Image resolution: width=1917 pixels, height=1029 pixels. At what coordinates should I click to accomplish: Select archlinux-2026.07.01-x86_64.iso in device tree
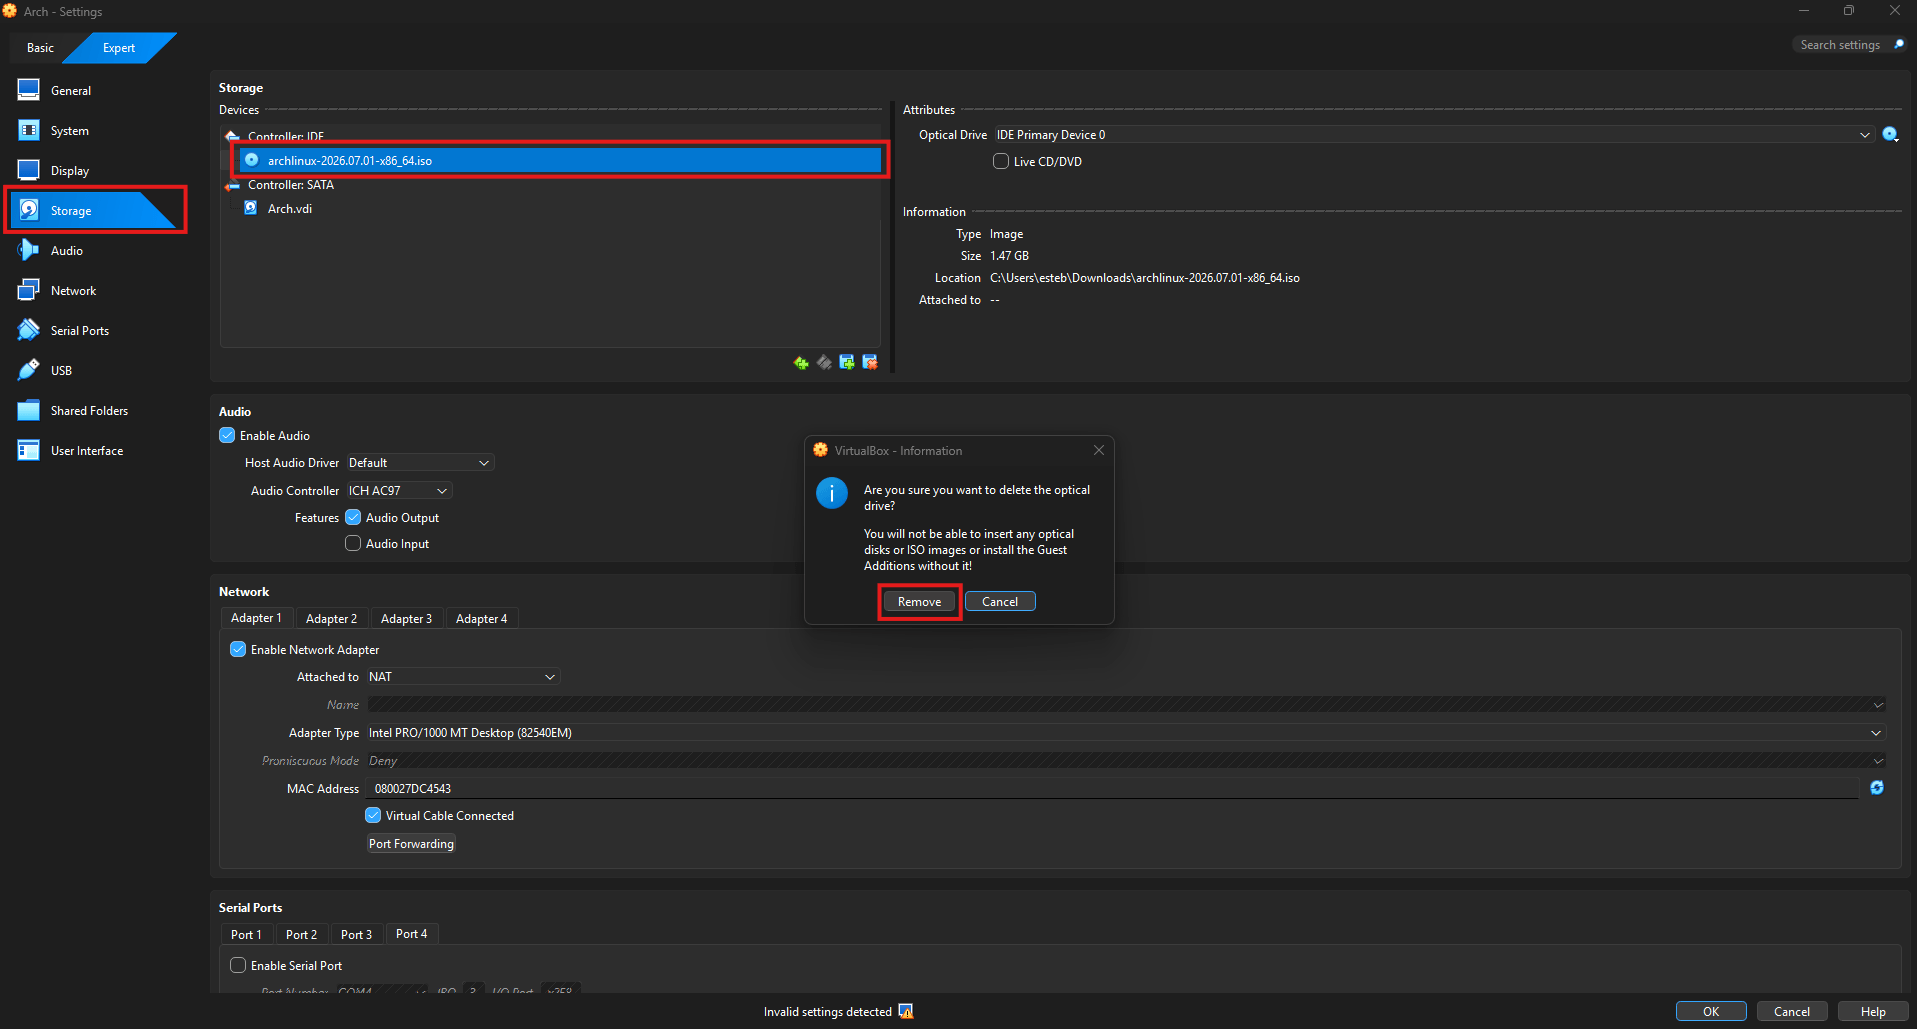point(560,160)
